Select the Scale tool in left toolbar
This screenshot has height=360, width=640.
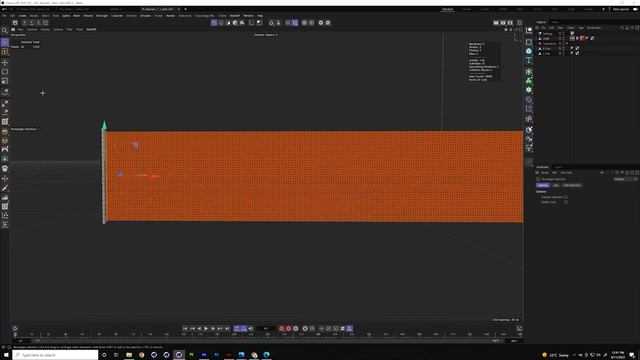point(5,81)
